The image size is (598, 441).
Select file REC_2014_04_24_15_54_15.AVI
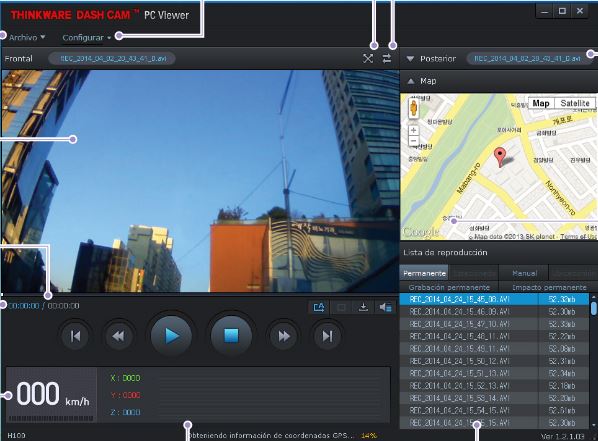tap(494, 410)
